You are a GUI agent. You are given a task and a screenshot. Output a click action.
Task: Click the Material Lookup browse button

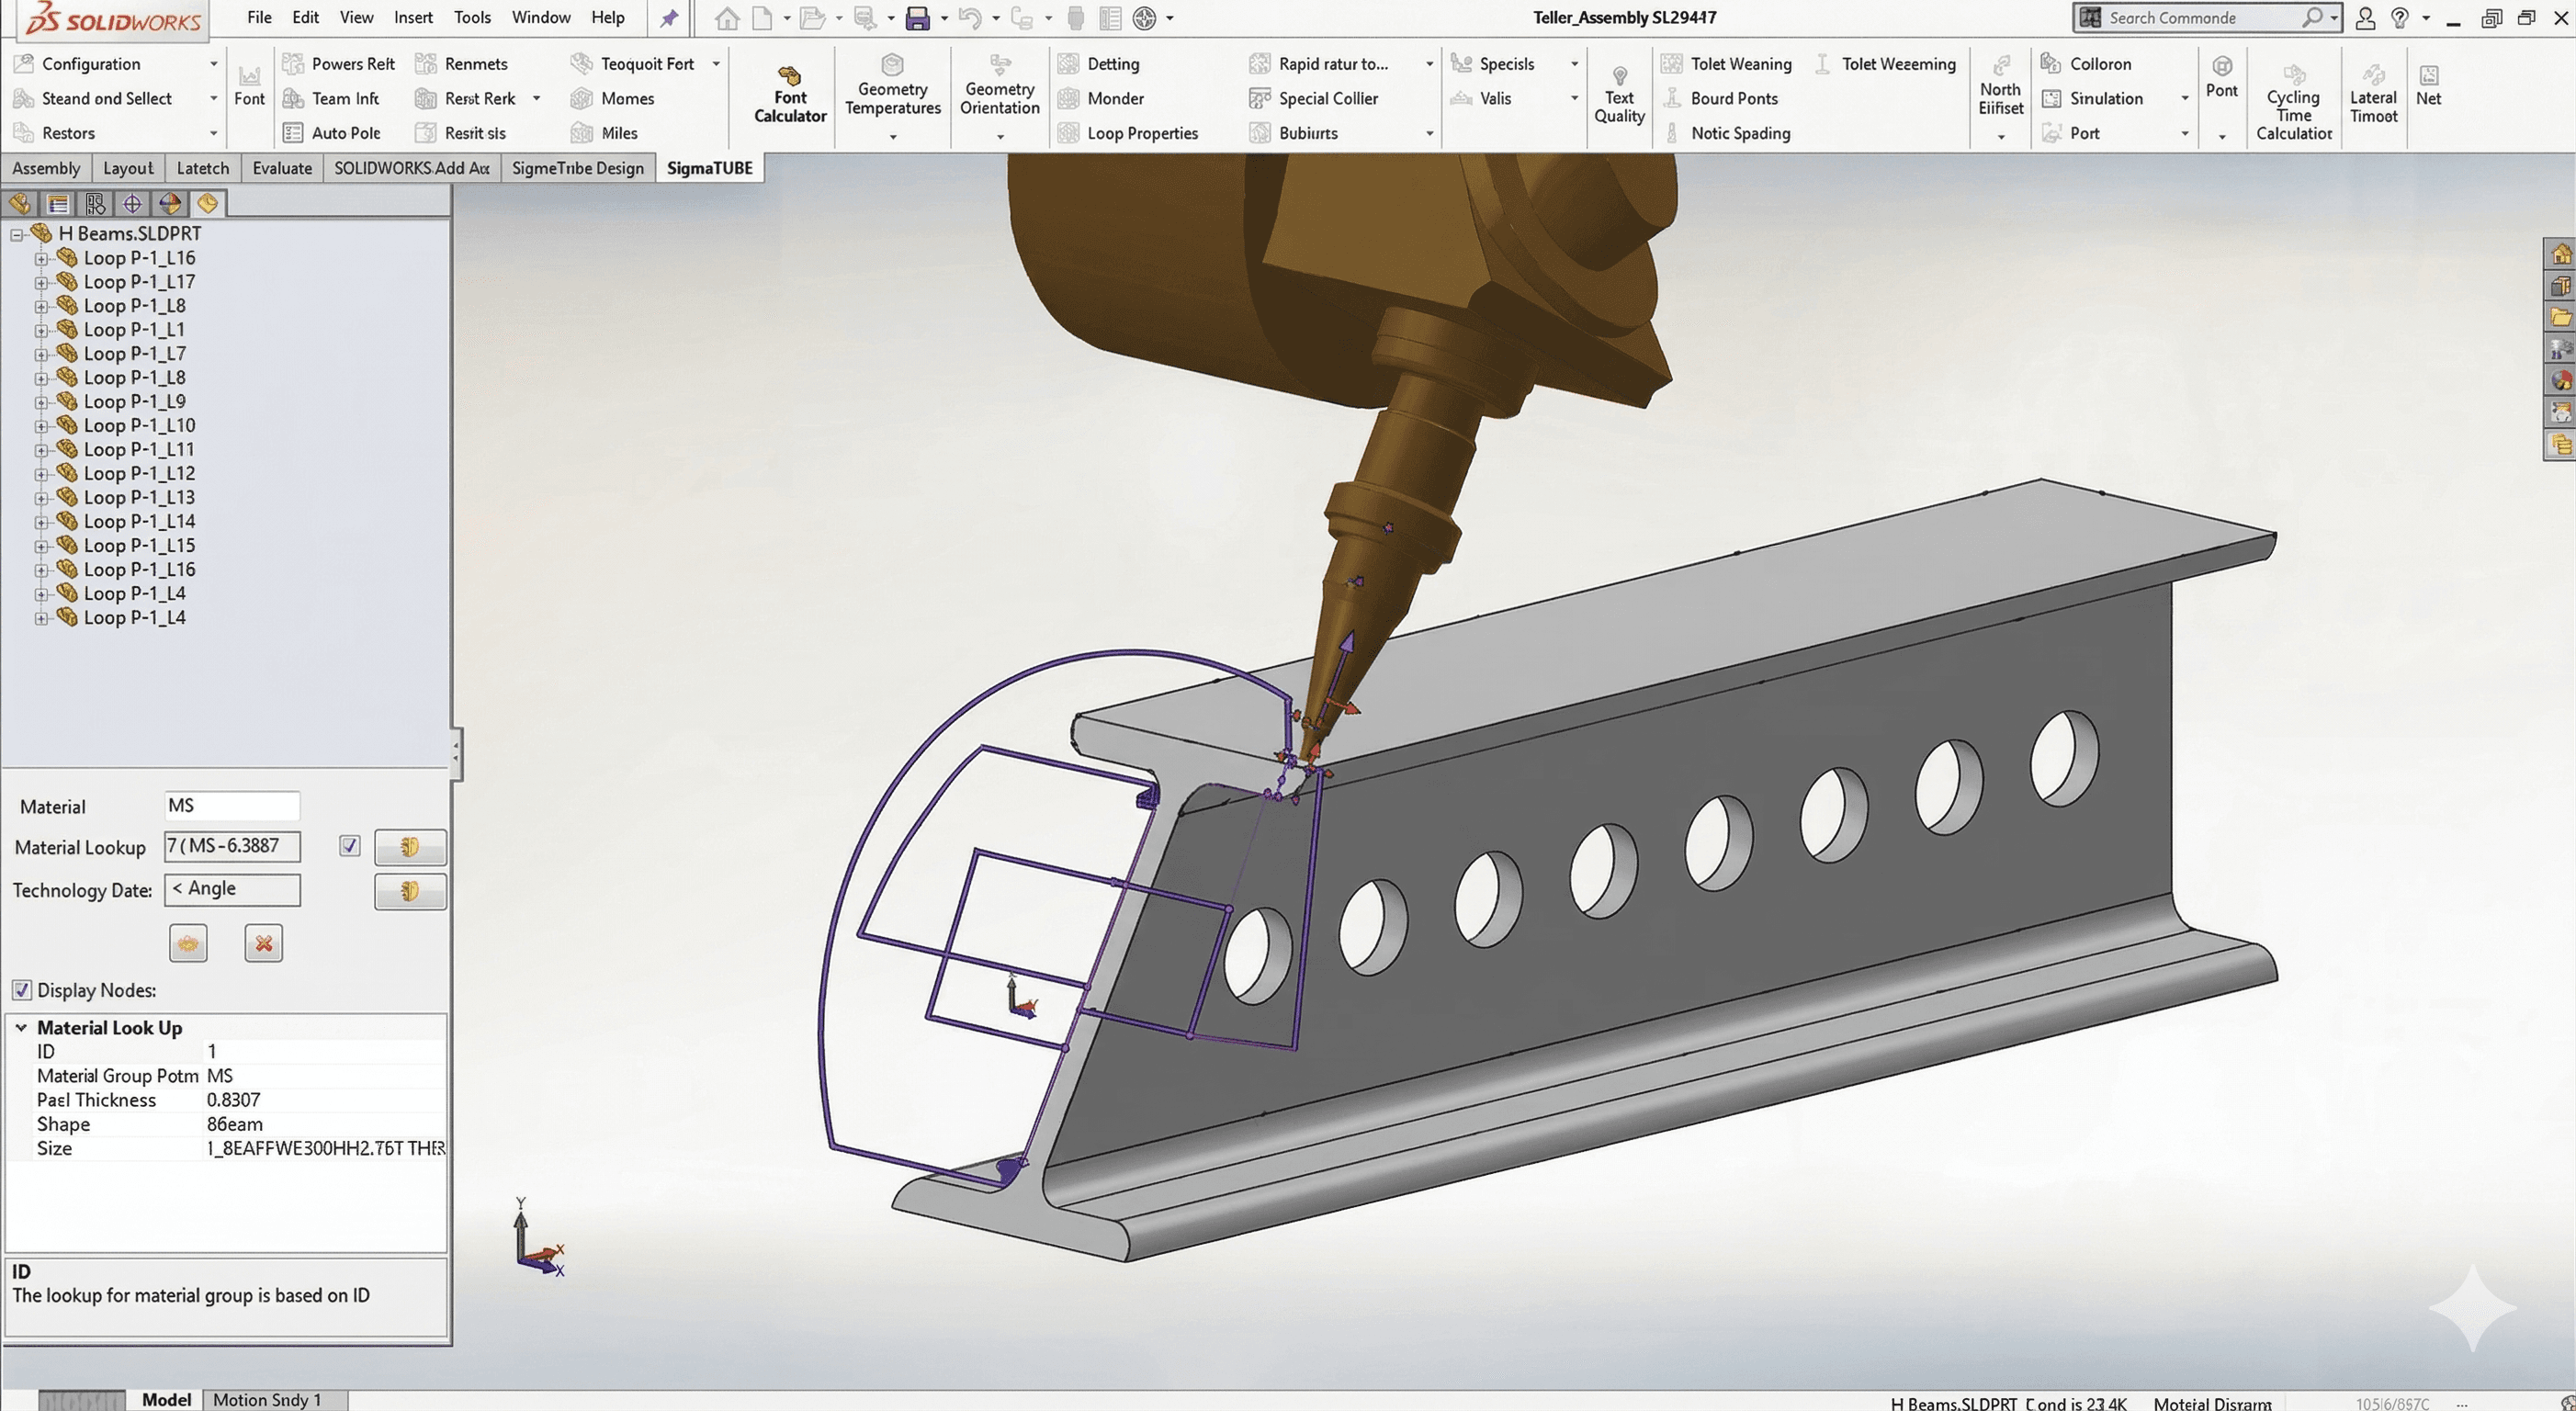pos(410,847)
